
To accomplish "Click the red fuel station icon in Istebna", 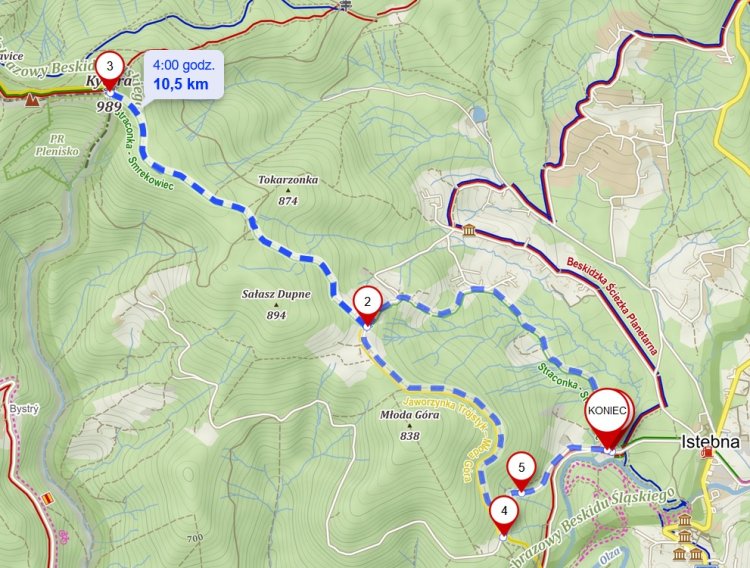I will 707,452.
